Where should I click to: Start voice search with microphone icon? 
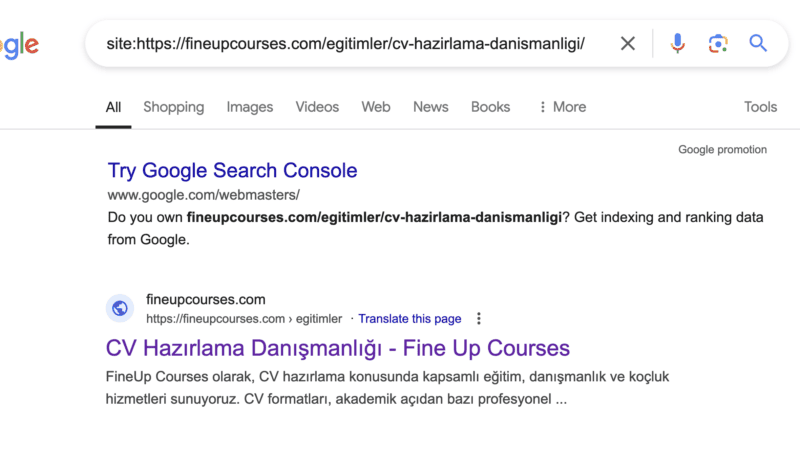pos(678,43)
